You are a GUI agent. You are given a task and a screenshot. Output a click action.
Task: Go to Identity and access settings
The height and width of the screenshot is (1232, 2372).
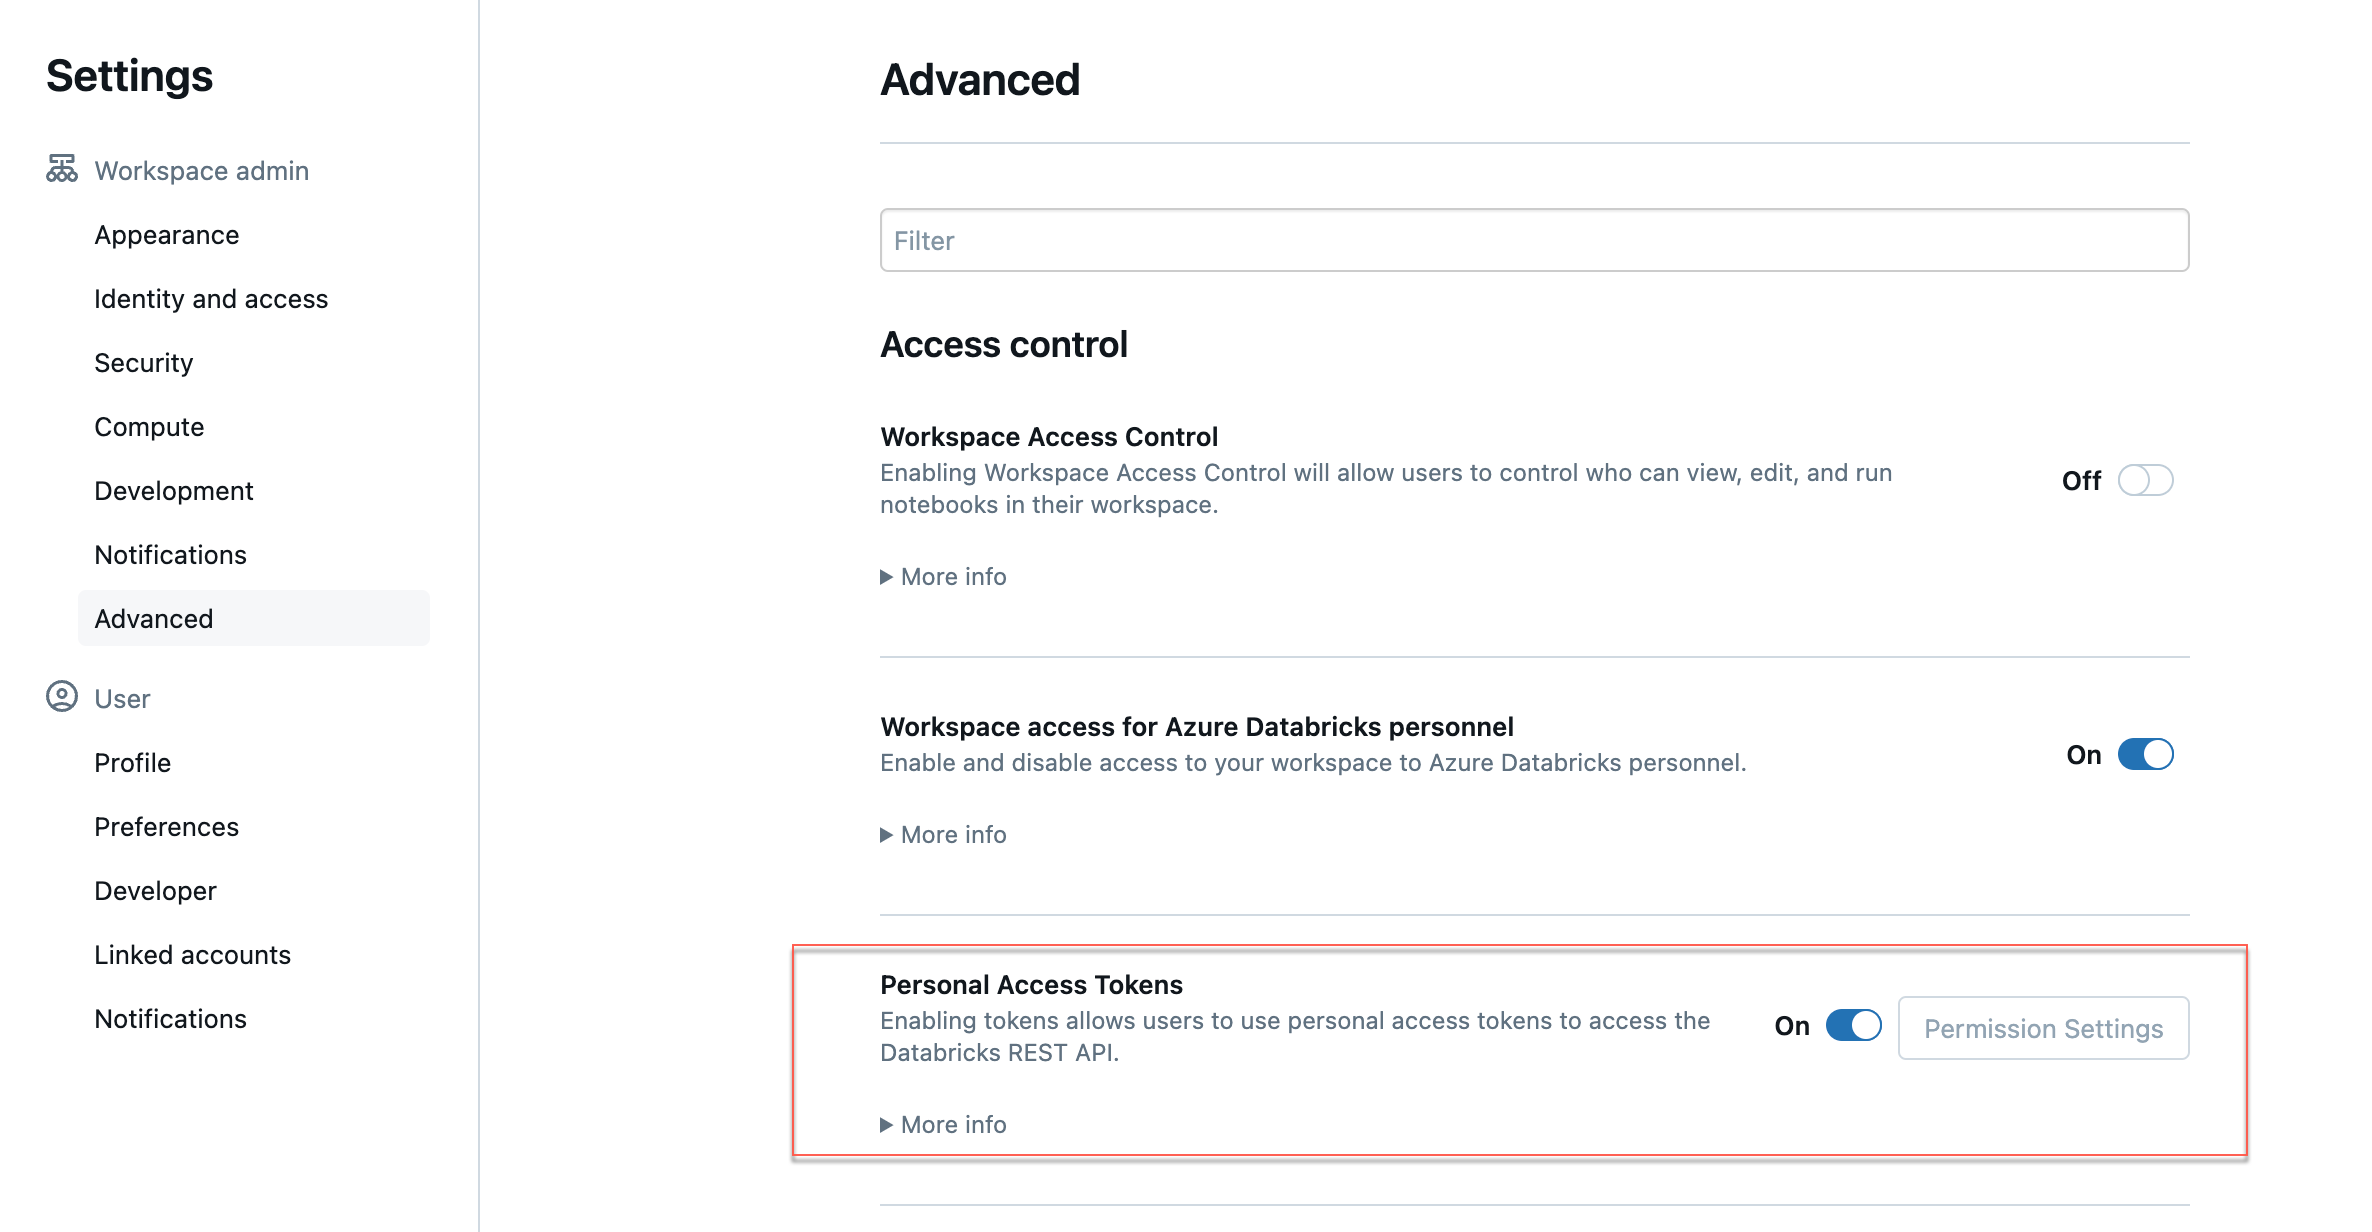(211, 299)
